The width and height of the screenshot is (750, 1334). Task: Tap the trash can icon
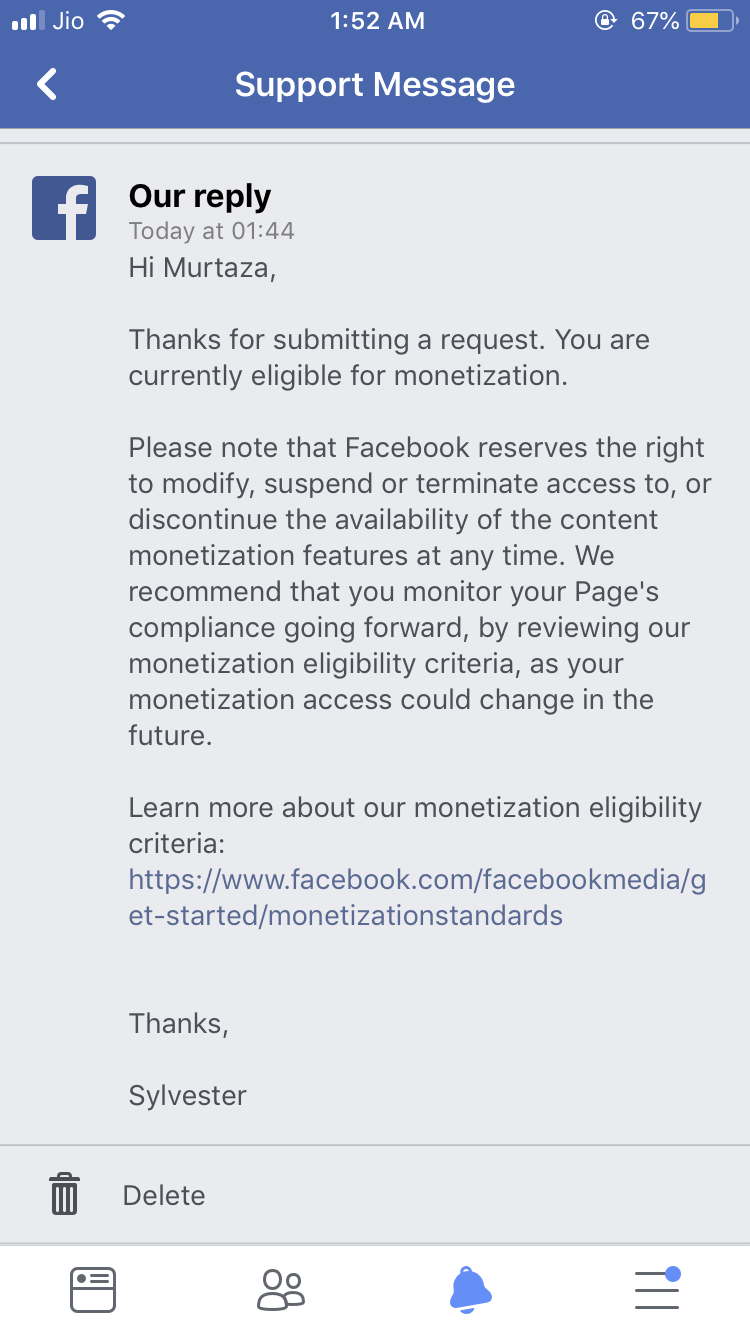click(x=64, y=1194)
